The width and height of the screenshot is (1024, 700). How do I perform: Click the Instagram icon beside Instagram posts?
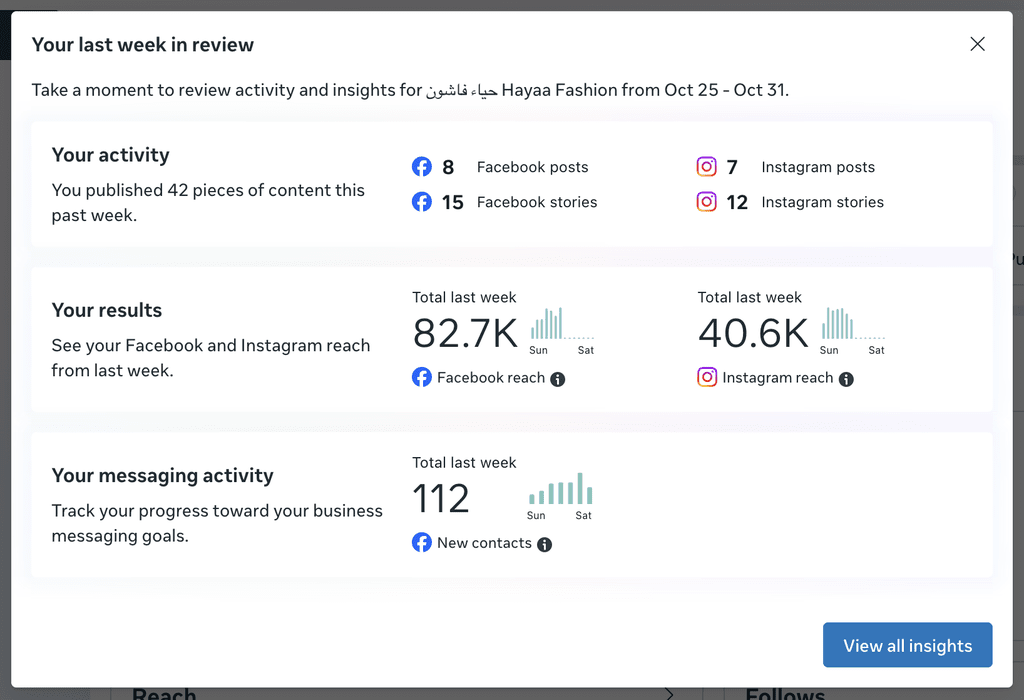pos(707,167)
